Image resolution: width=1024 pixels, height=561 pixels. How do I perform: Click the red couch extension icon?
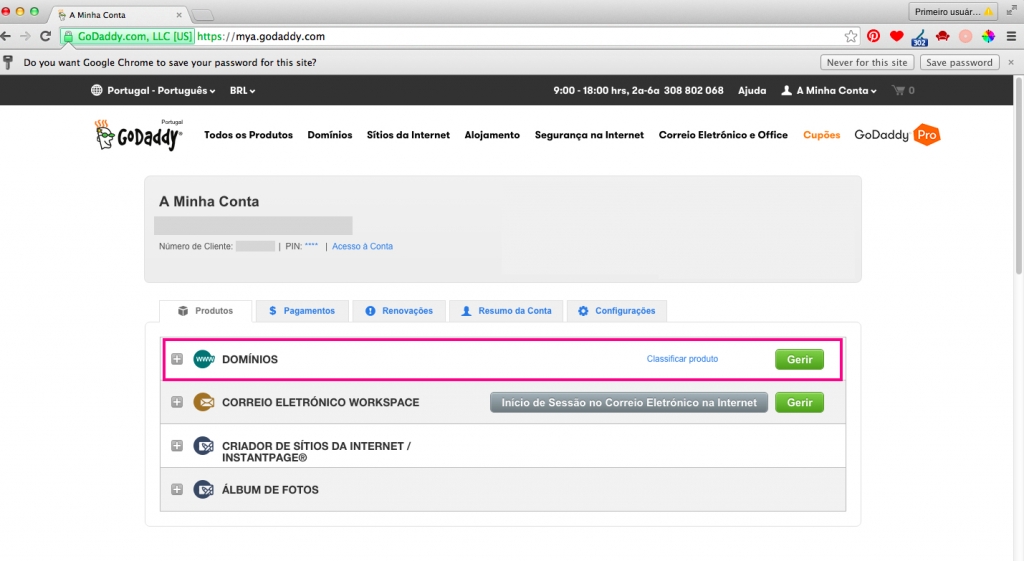pos(942,37)
